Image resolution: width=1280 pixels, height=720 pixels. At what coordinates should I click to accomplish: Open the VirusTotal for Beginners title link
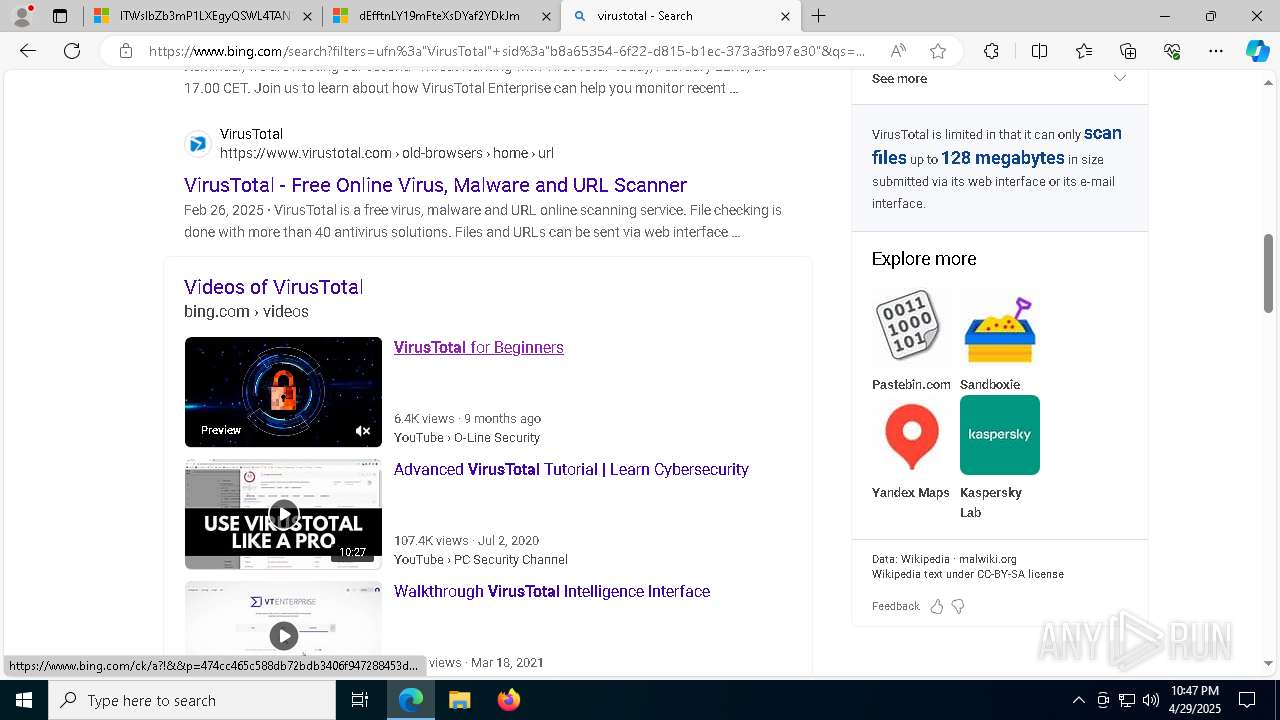point(479,347)
